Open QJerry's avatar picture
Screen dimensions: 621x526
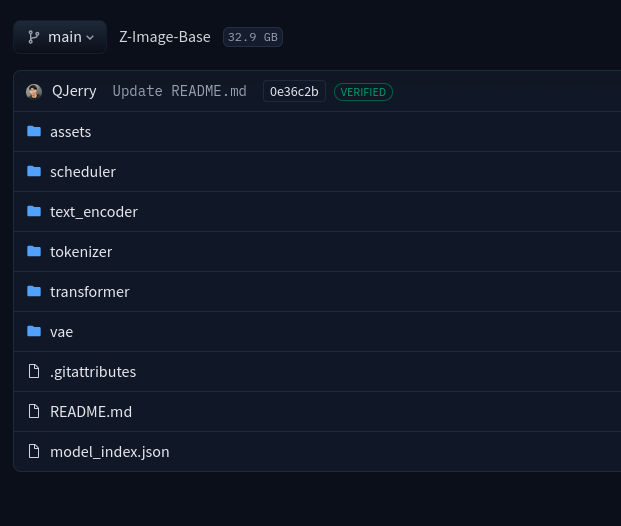(x=34, y=91)
